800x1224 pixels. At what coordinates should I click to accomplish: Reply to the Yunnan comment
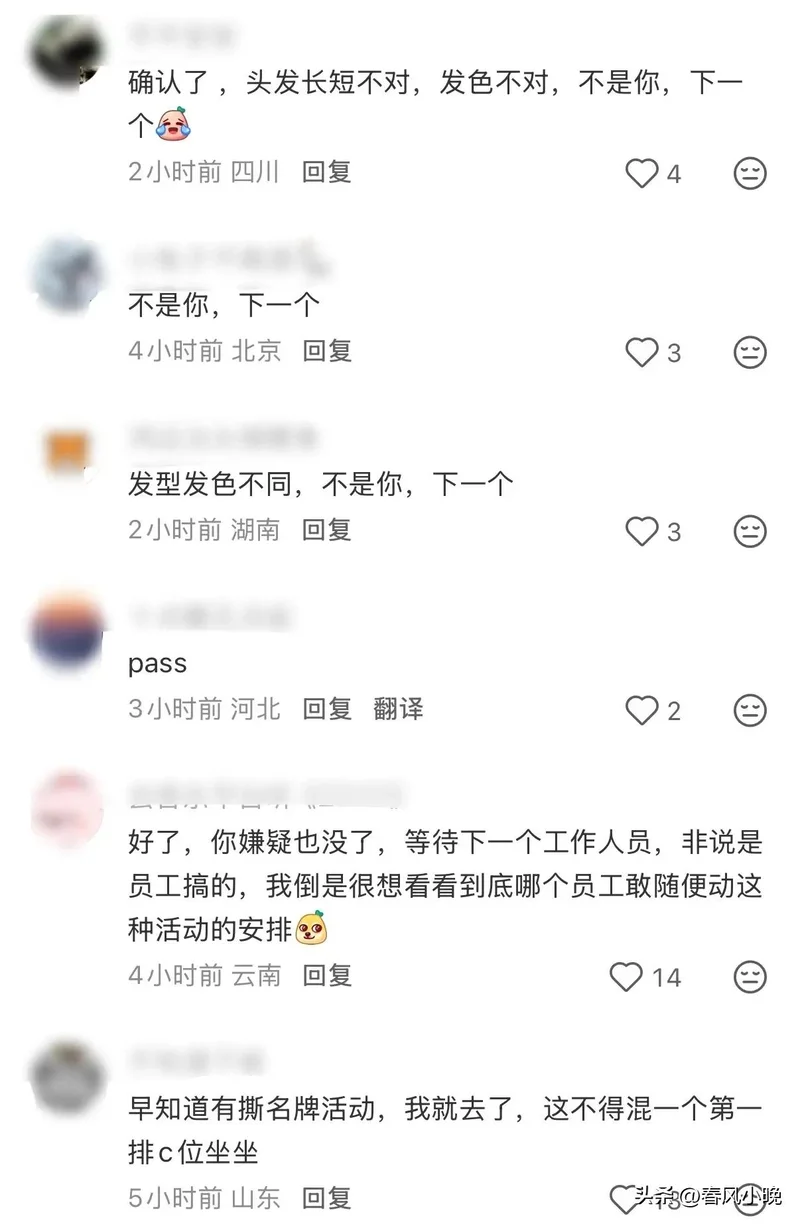[327, 975]
